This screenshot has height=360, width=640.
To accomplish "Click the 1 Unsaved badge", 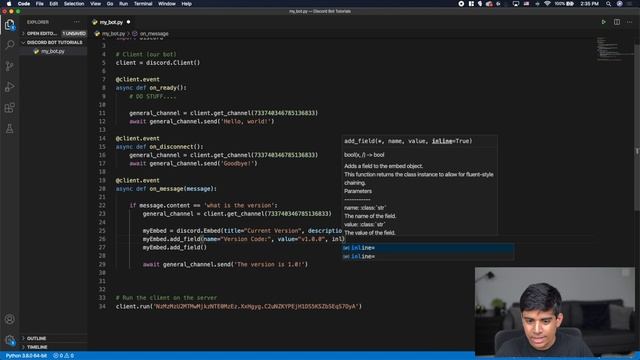I will point(74,33).
